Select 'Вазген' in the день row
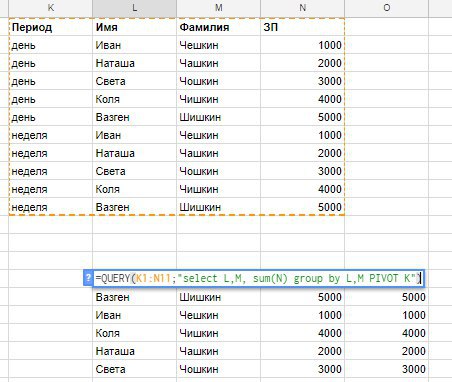The height and width of the screenshot is (382, 452). [x=135, y=117]
